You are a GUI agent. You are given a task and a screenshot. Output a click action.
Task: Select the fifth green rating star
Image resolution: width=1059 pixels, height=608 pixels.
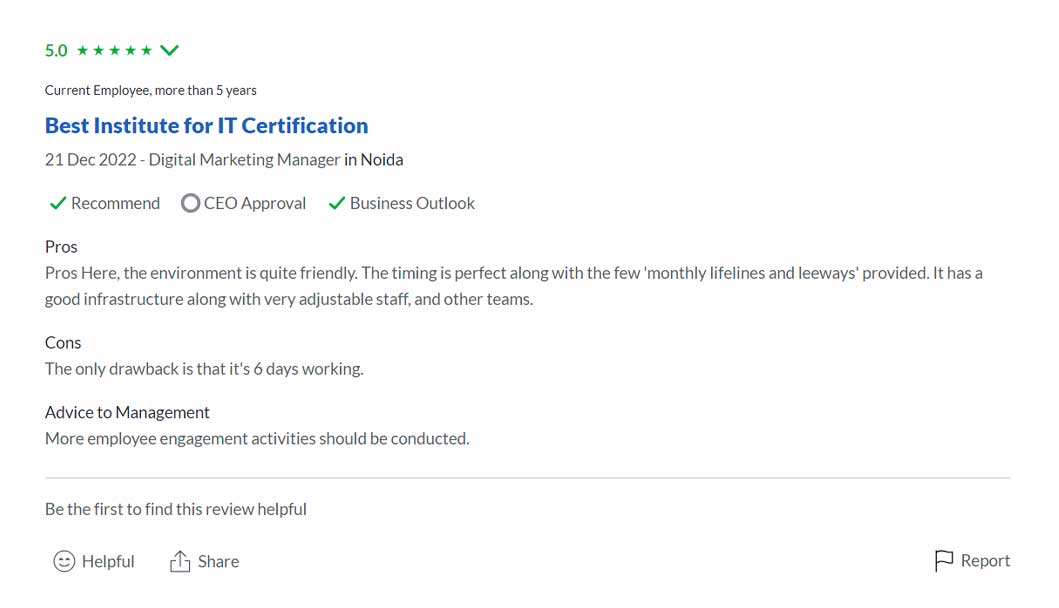tap(146, 50)
